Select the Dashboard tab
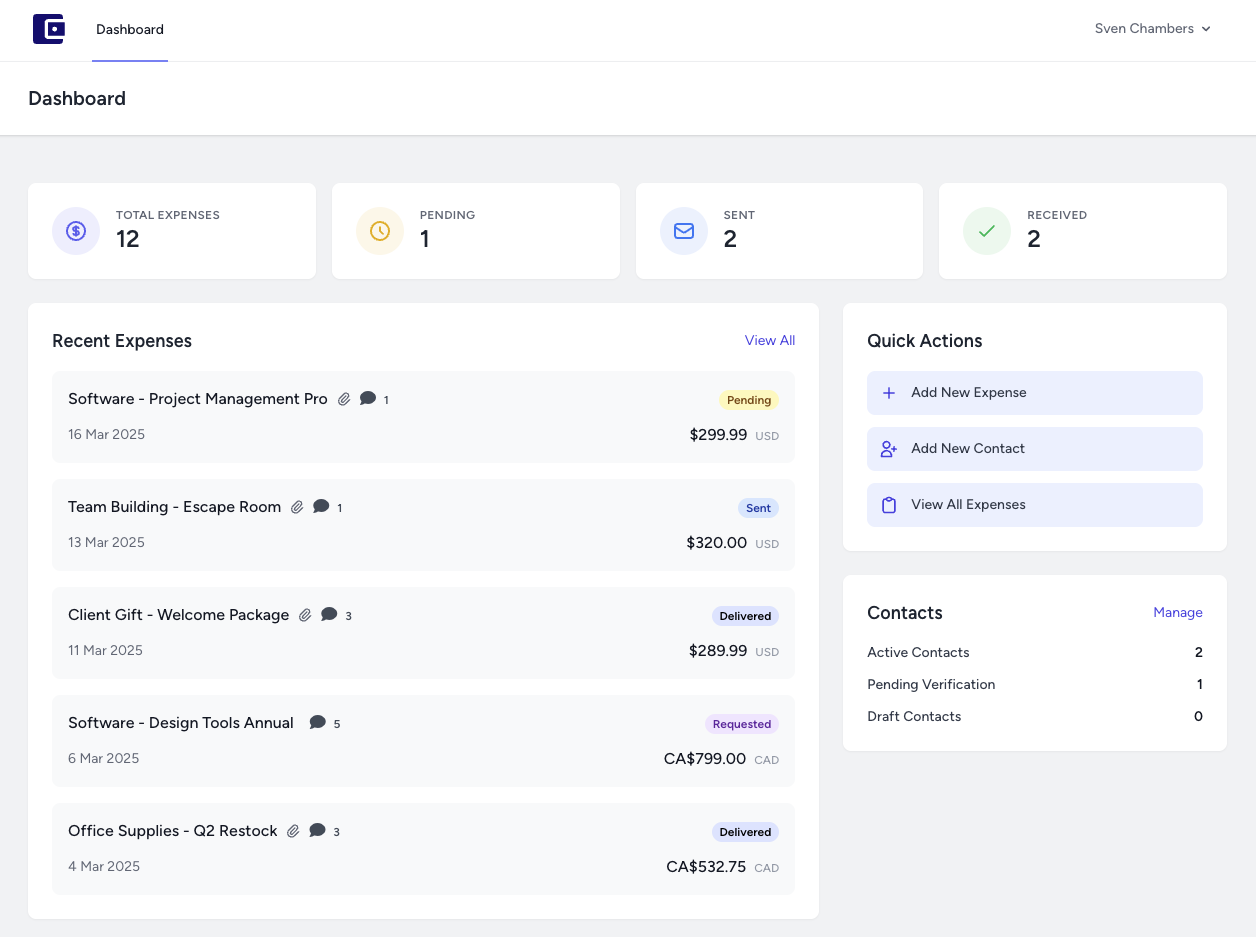 tap(130, 29)
